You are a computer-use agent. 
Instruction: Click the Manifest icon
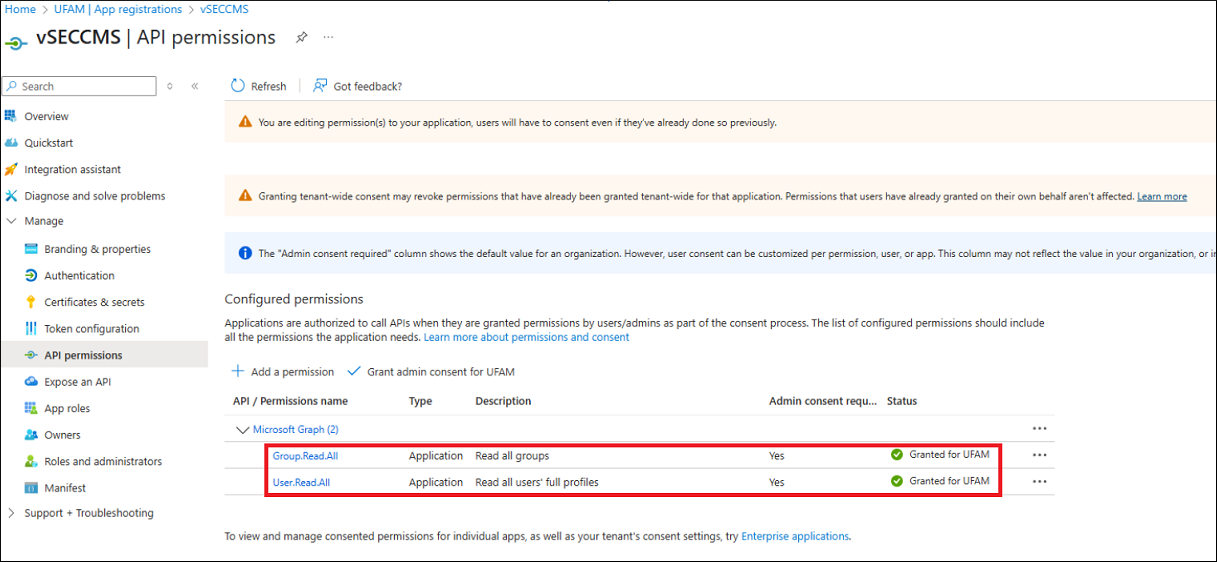(31, 488)
